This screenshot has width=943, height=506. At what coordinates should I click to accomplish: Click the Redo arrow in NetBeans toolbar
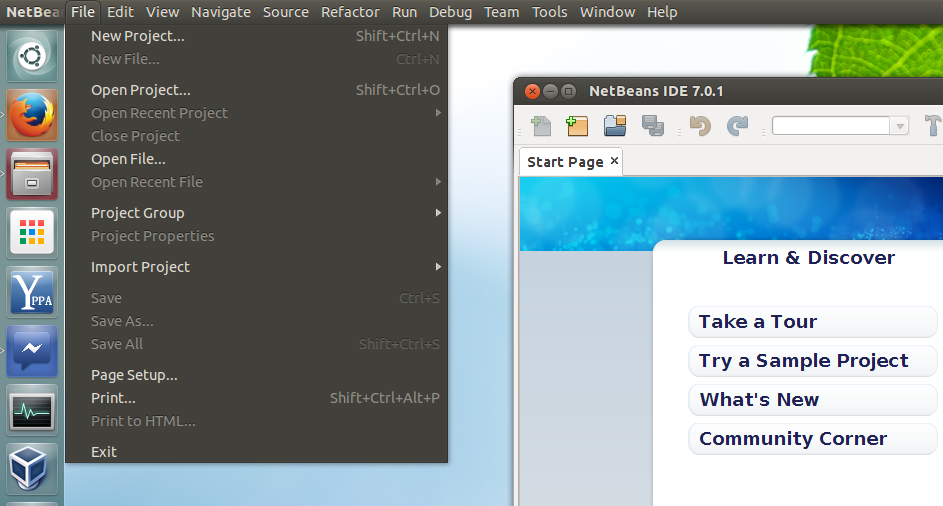coord(737,126)
